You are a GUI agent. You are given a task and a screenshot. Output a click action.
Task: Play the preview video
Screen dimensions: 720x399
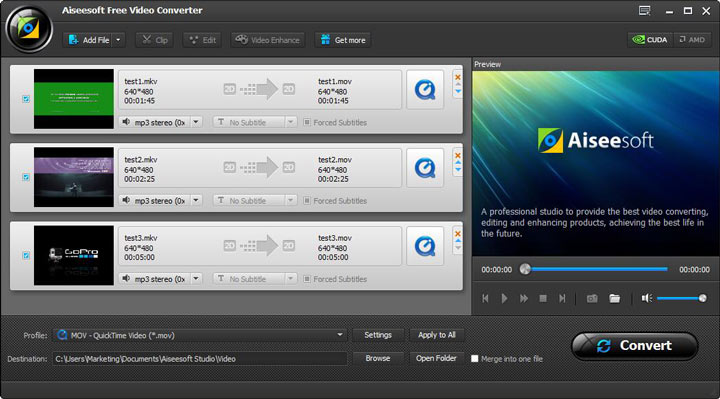tap(504, 298)
